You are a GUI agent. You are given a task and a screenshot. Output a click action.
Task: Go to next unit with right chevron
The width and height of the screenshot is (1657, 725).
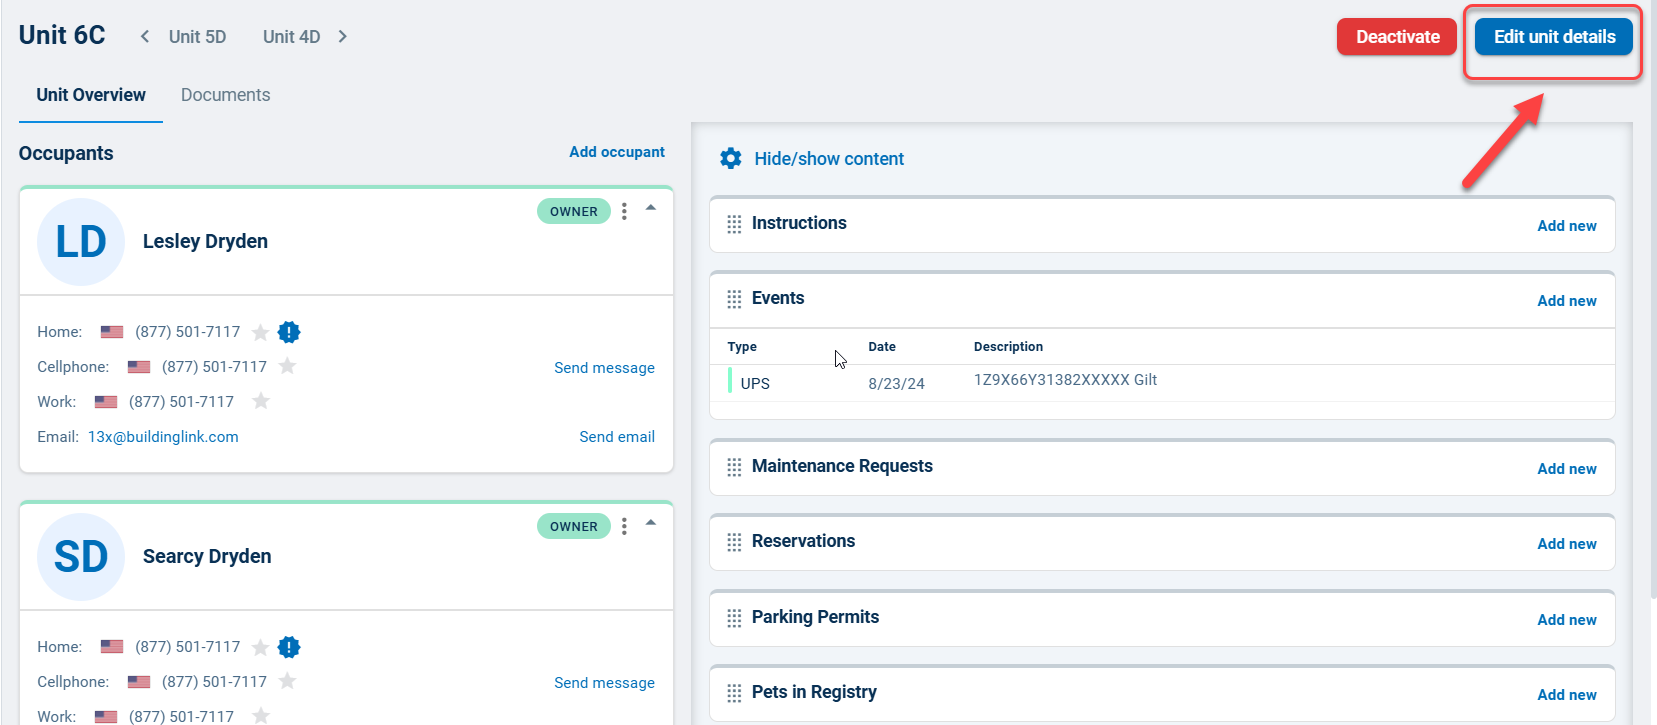pyautogui.click(x=342, y=36)
